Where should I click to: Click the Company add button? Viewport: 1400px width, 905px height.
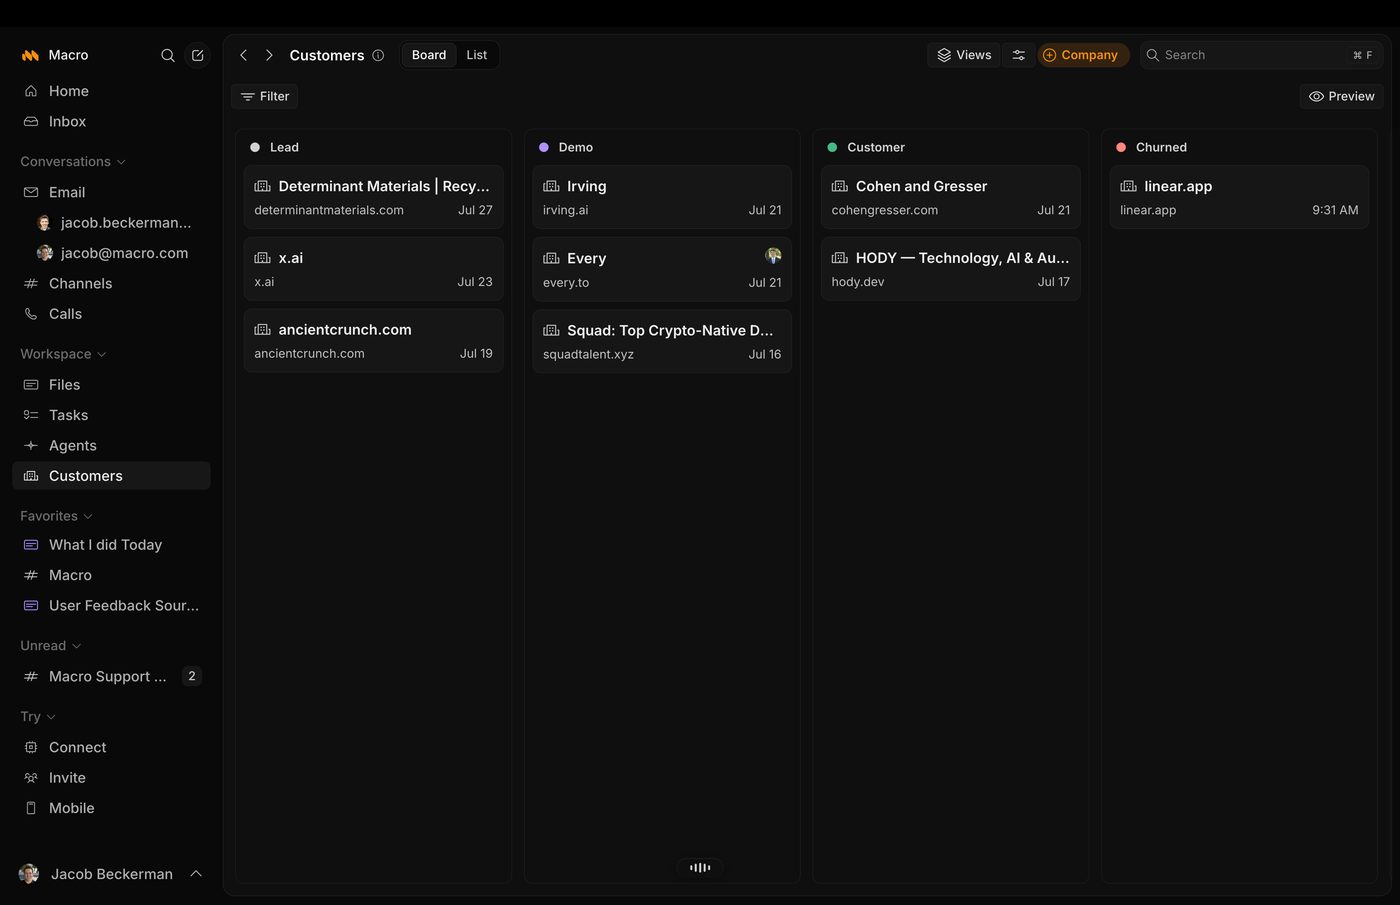1082,55
